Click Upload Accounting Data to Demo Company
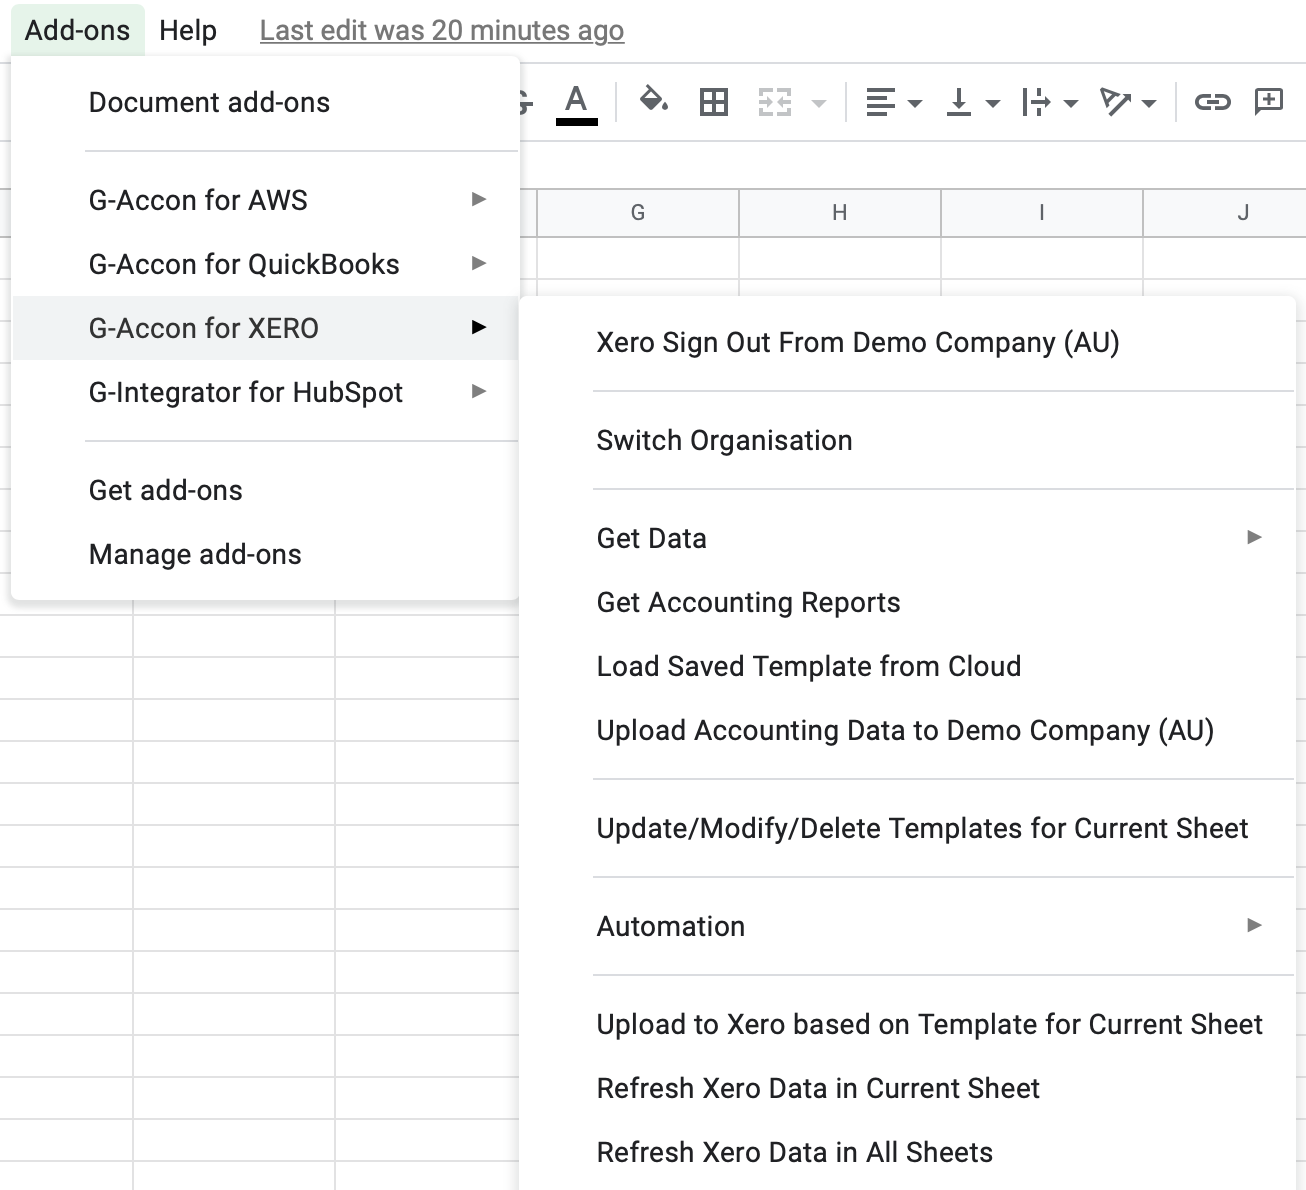 pos(908,730)
